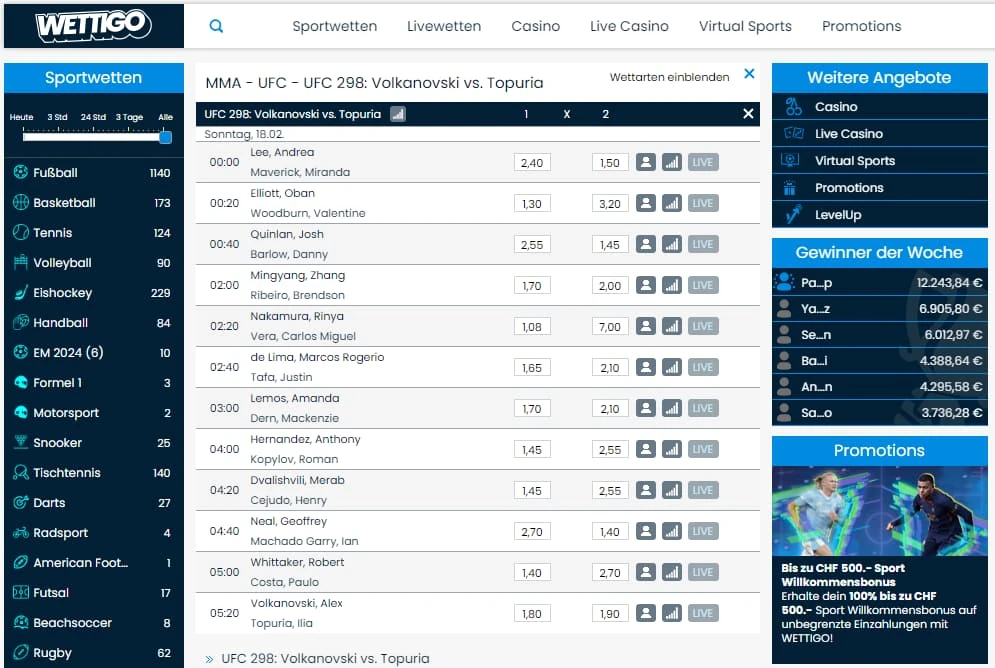The width and height of the screenshot is (995, 668).
Task: Click statistics icon in UFC 298 table header
Action: (398, 114)
